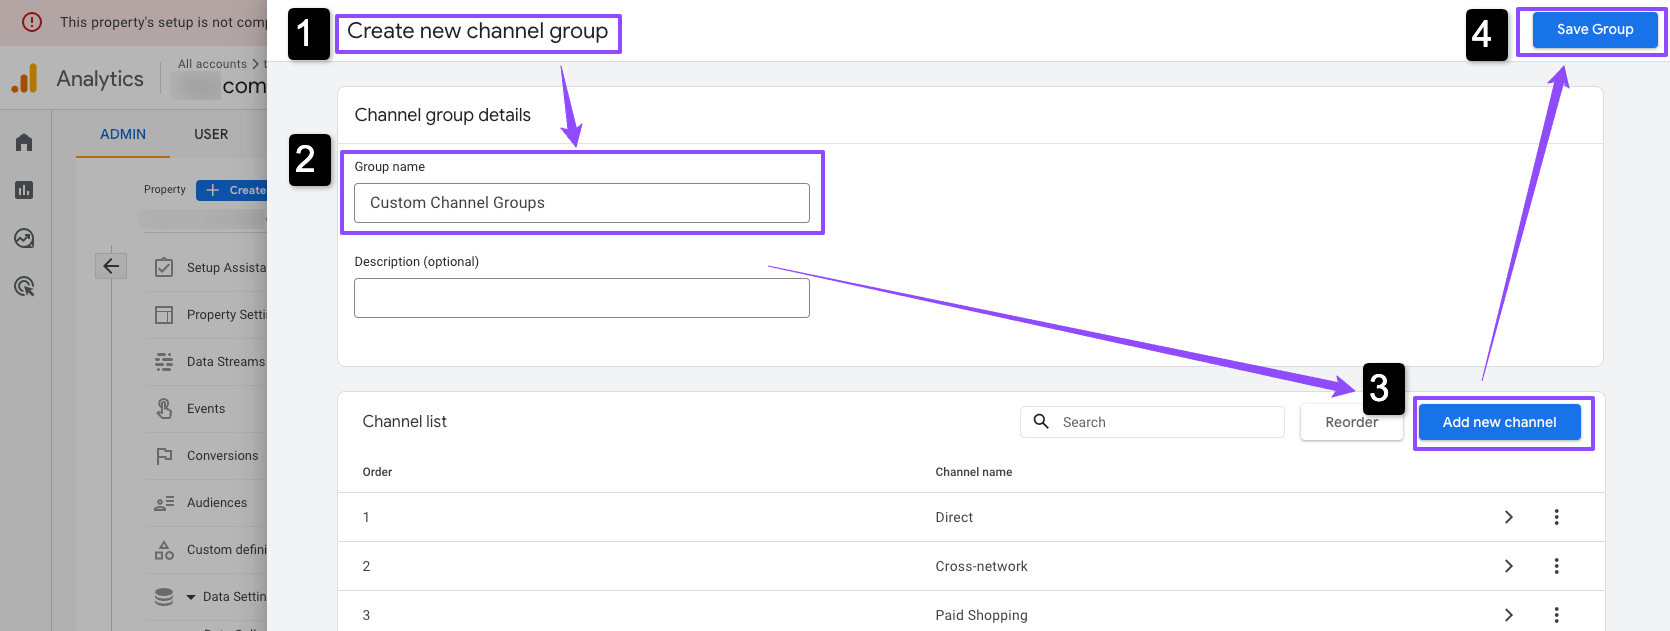This screenshot has width=1670, height=631.
Task: Open three-dot menu for Paid Shopping channel
Action: (x=1556, y=615)
